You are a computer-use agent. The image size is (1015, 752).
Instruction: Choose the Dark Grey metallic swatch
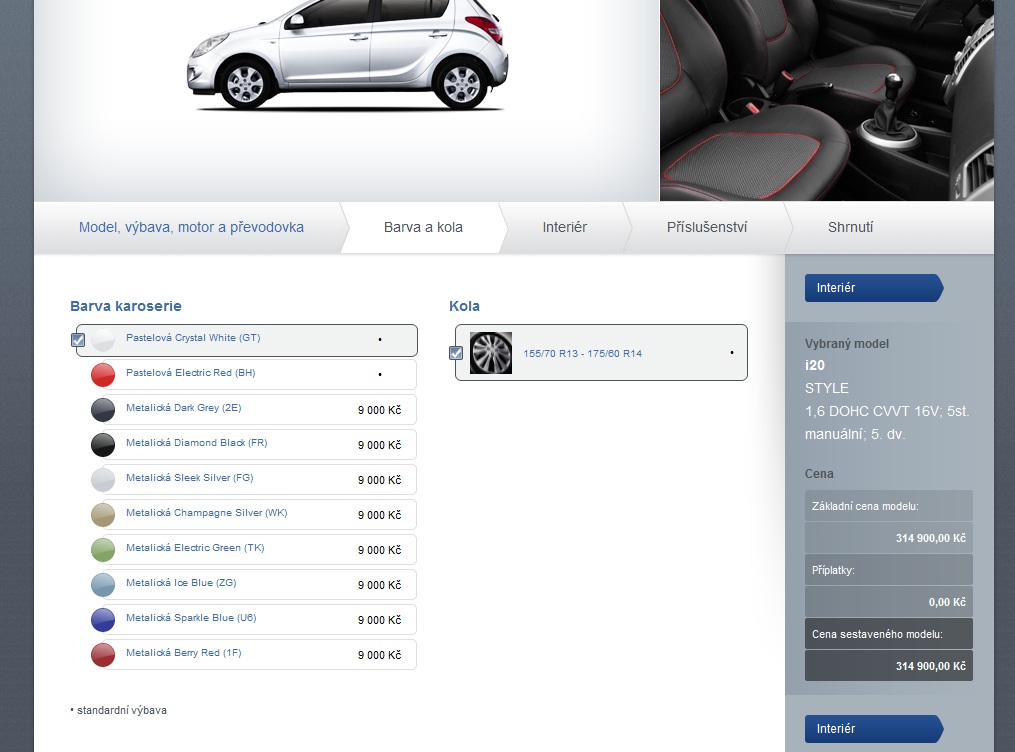[x=103, y=410]
